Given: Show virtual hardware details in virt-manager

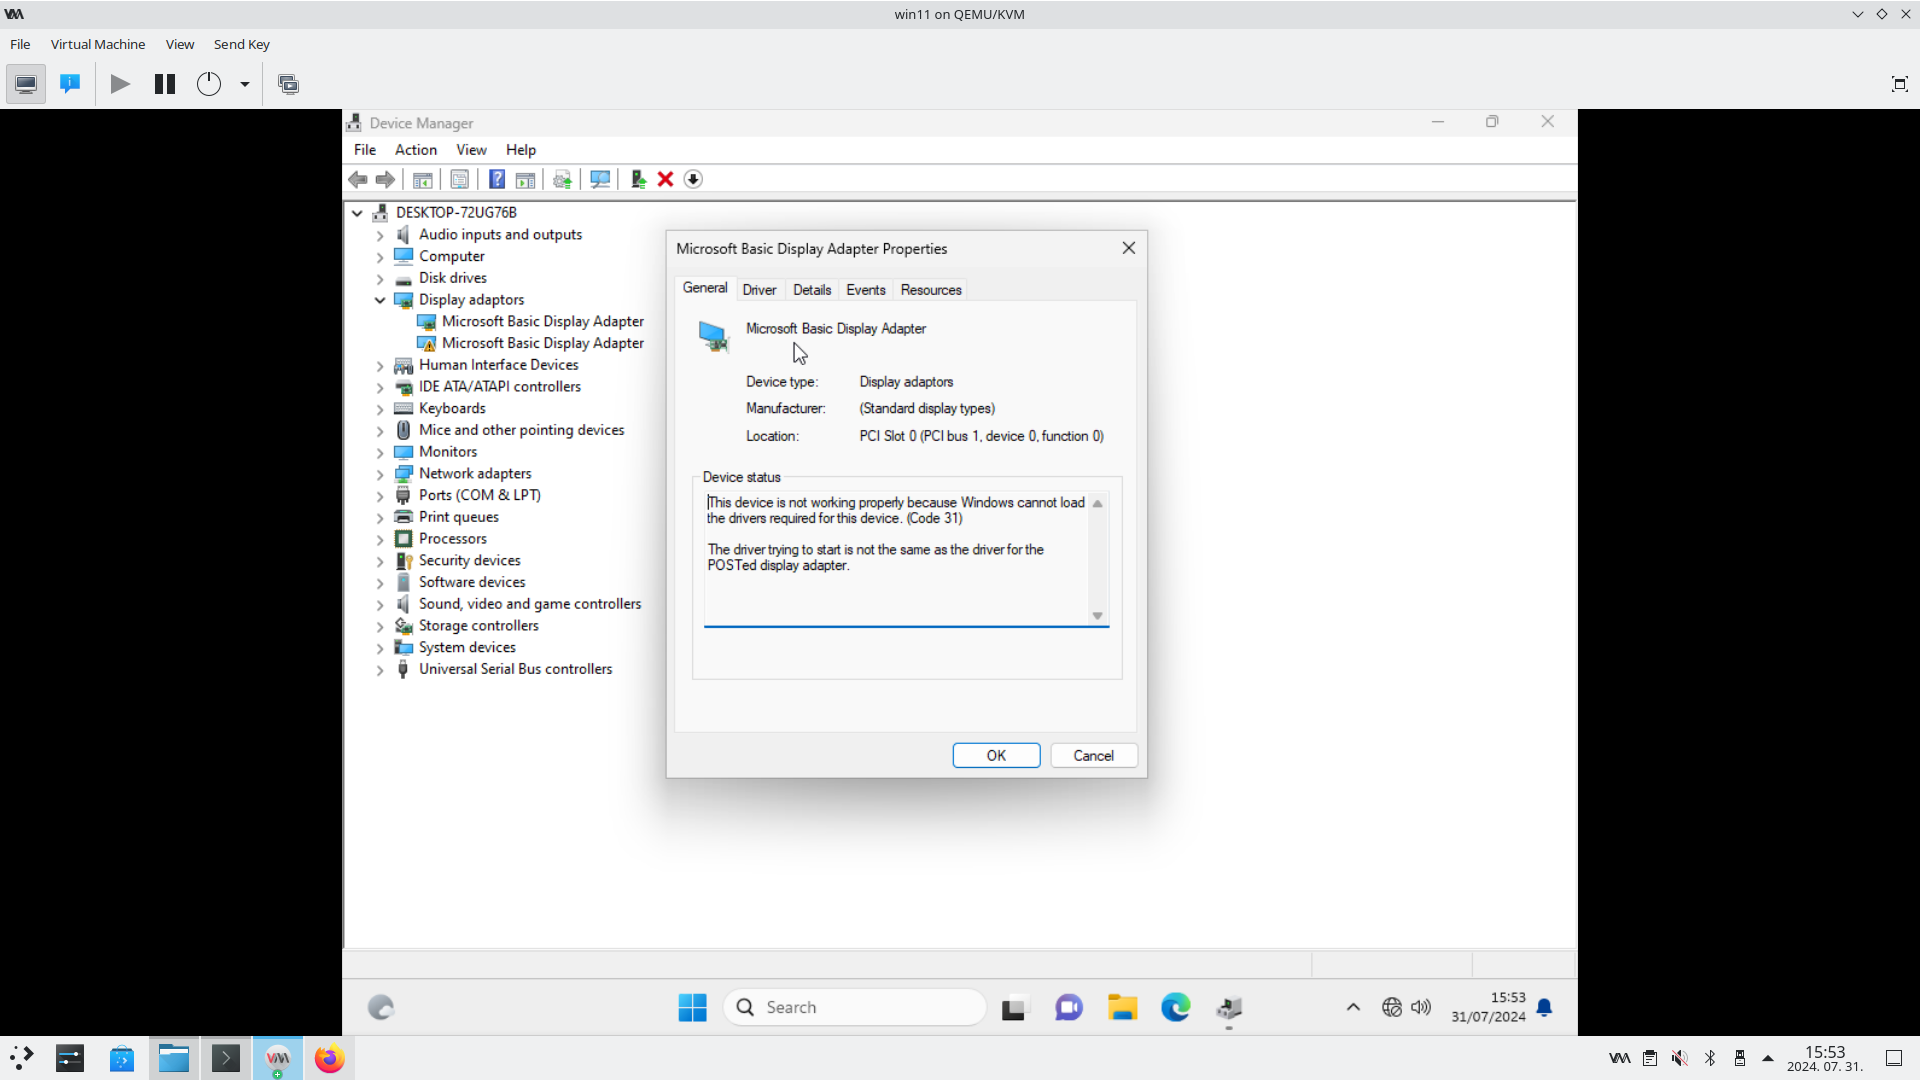Looking at the screenshot, I should (x=70, y=84).
